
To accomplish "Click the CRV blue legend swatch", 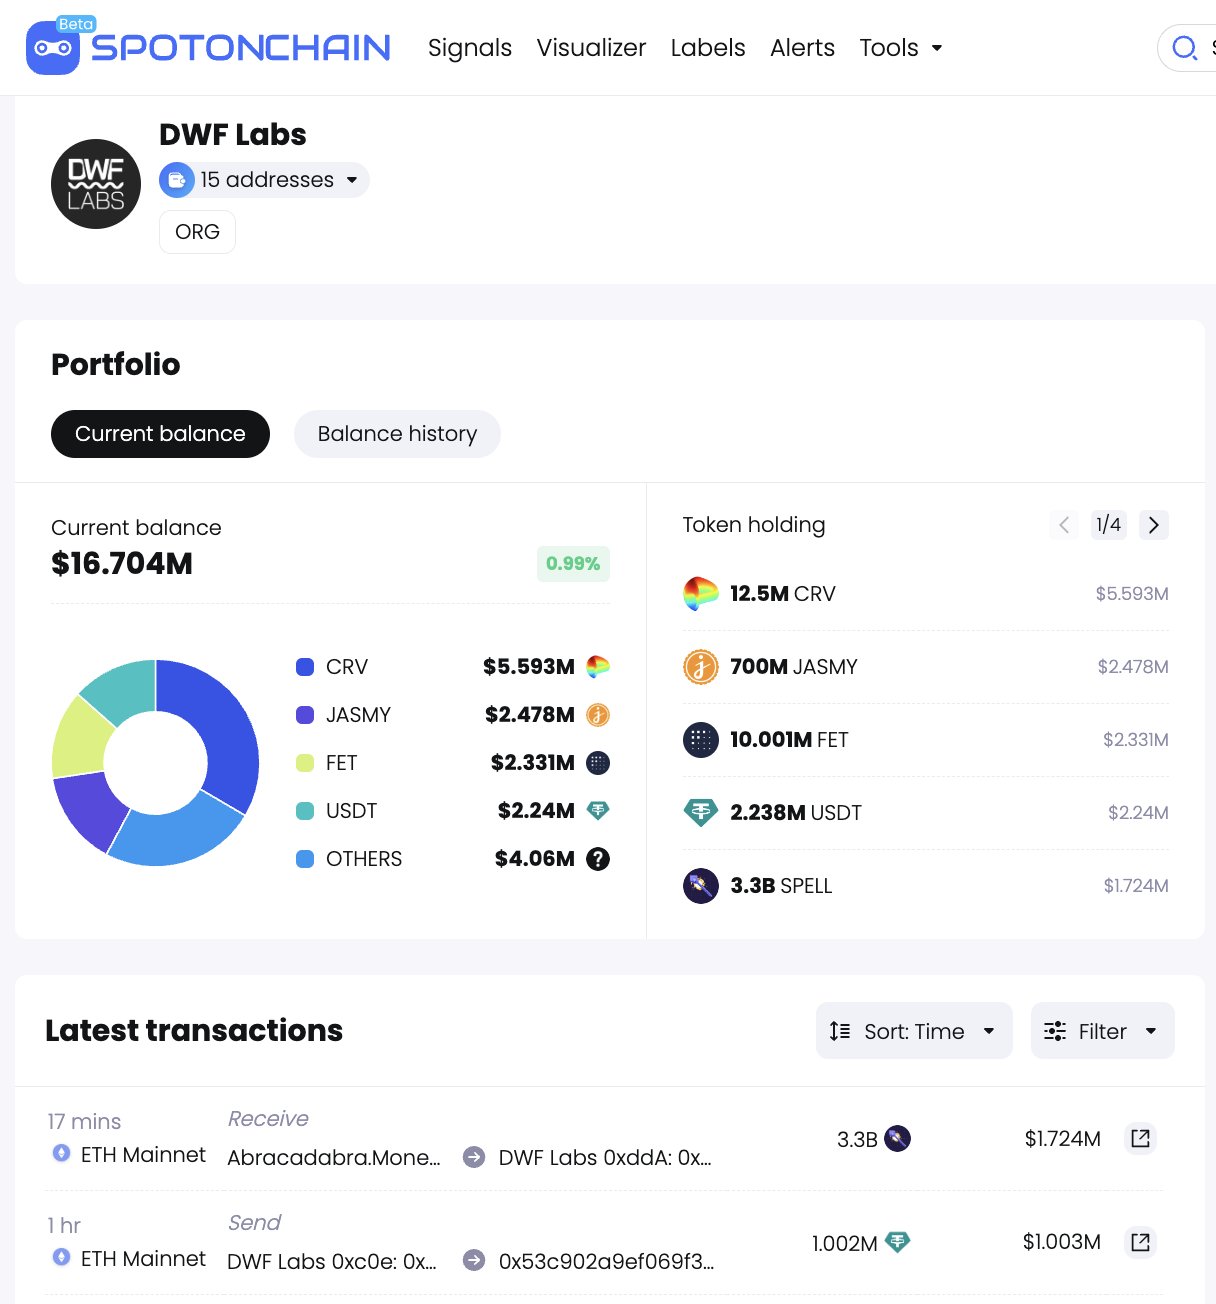I will 305,667.
